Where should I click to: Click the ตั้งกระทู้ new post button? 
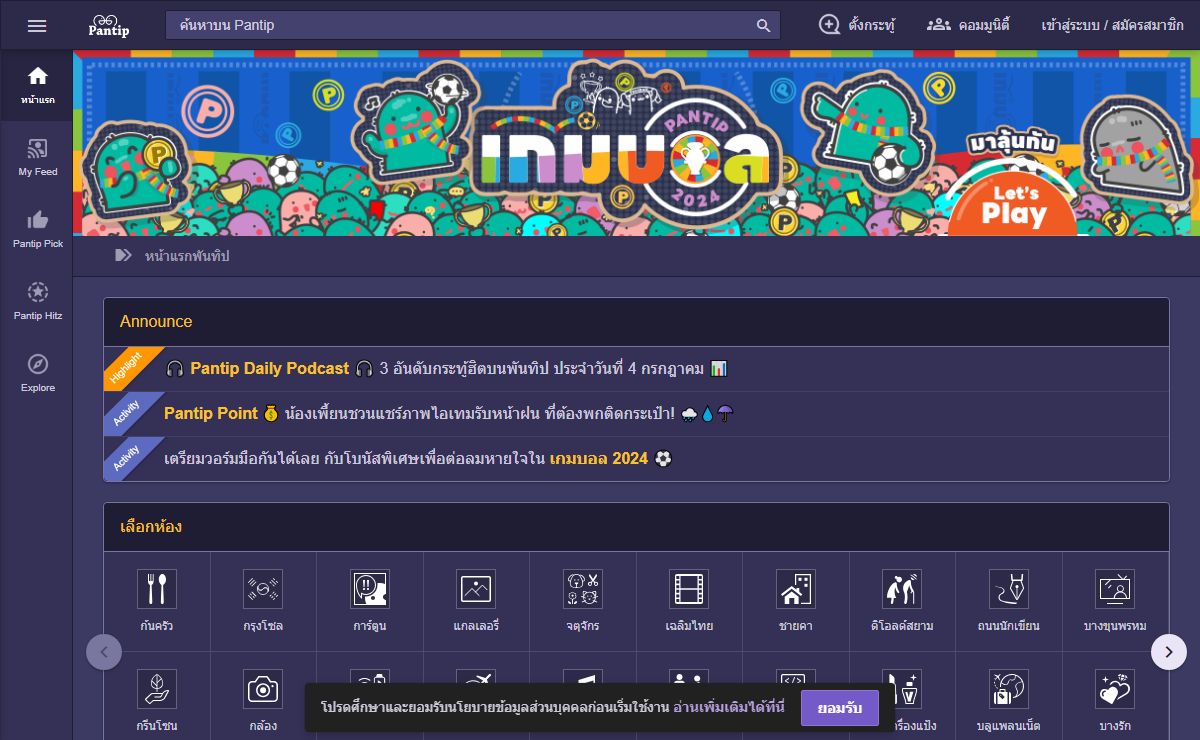click(856, 25)
